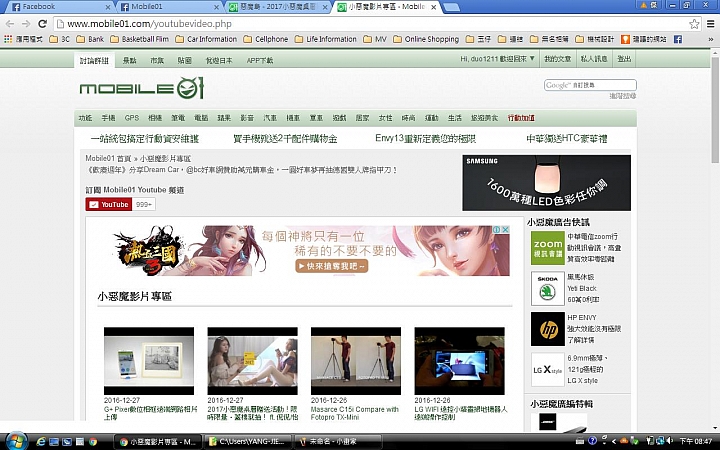Open a new browser tab
Viewport: 720px width, 450px height.
click(x=452, y=7)
